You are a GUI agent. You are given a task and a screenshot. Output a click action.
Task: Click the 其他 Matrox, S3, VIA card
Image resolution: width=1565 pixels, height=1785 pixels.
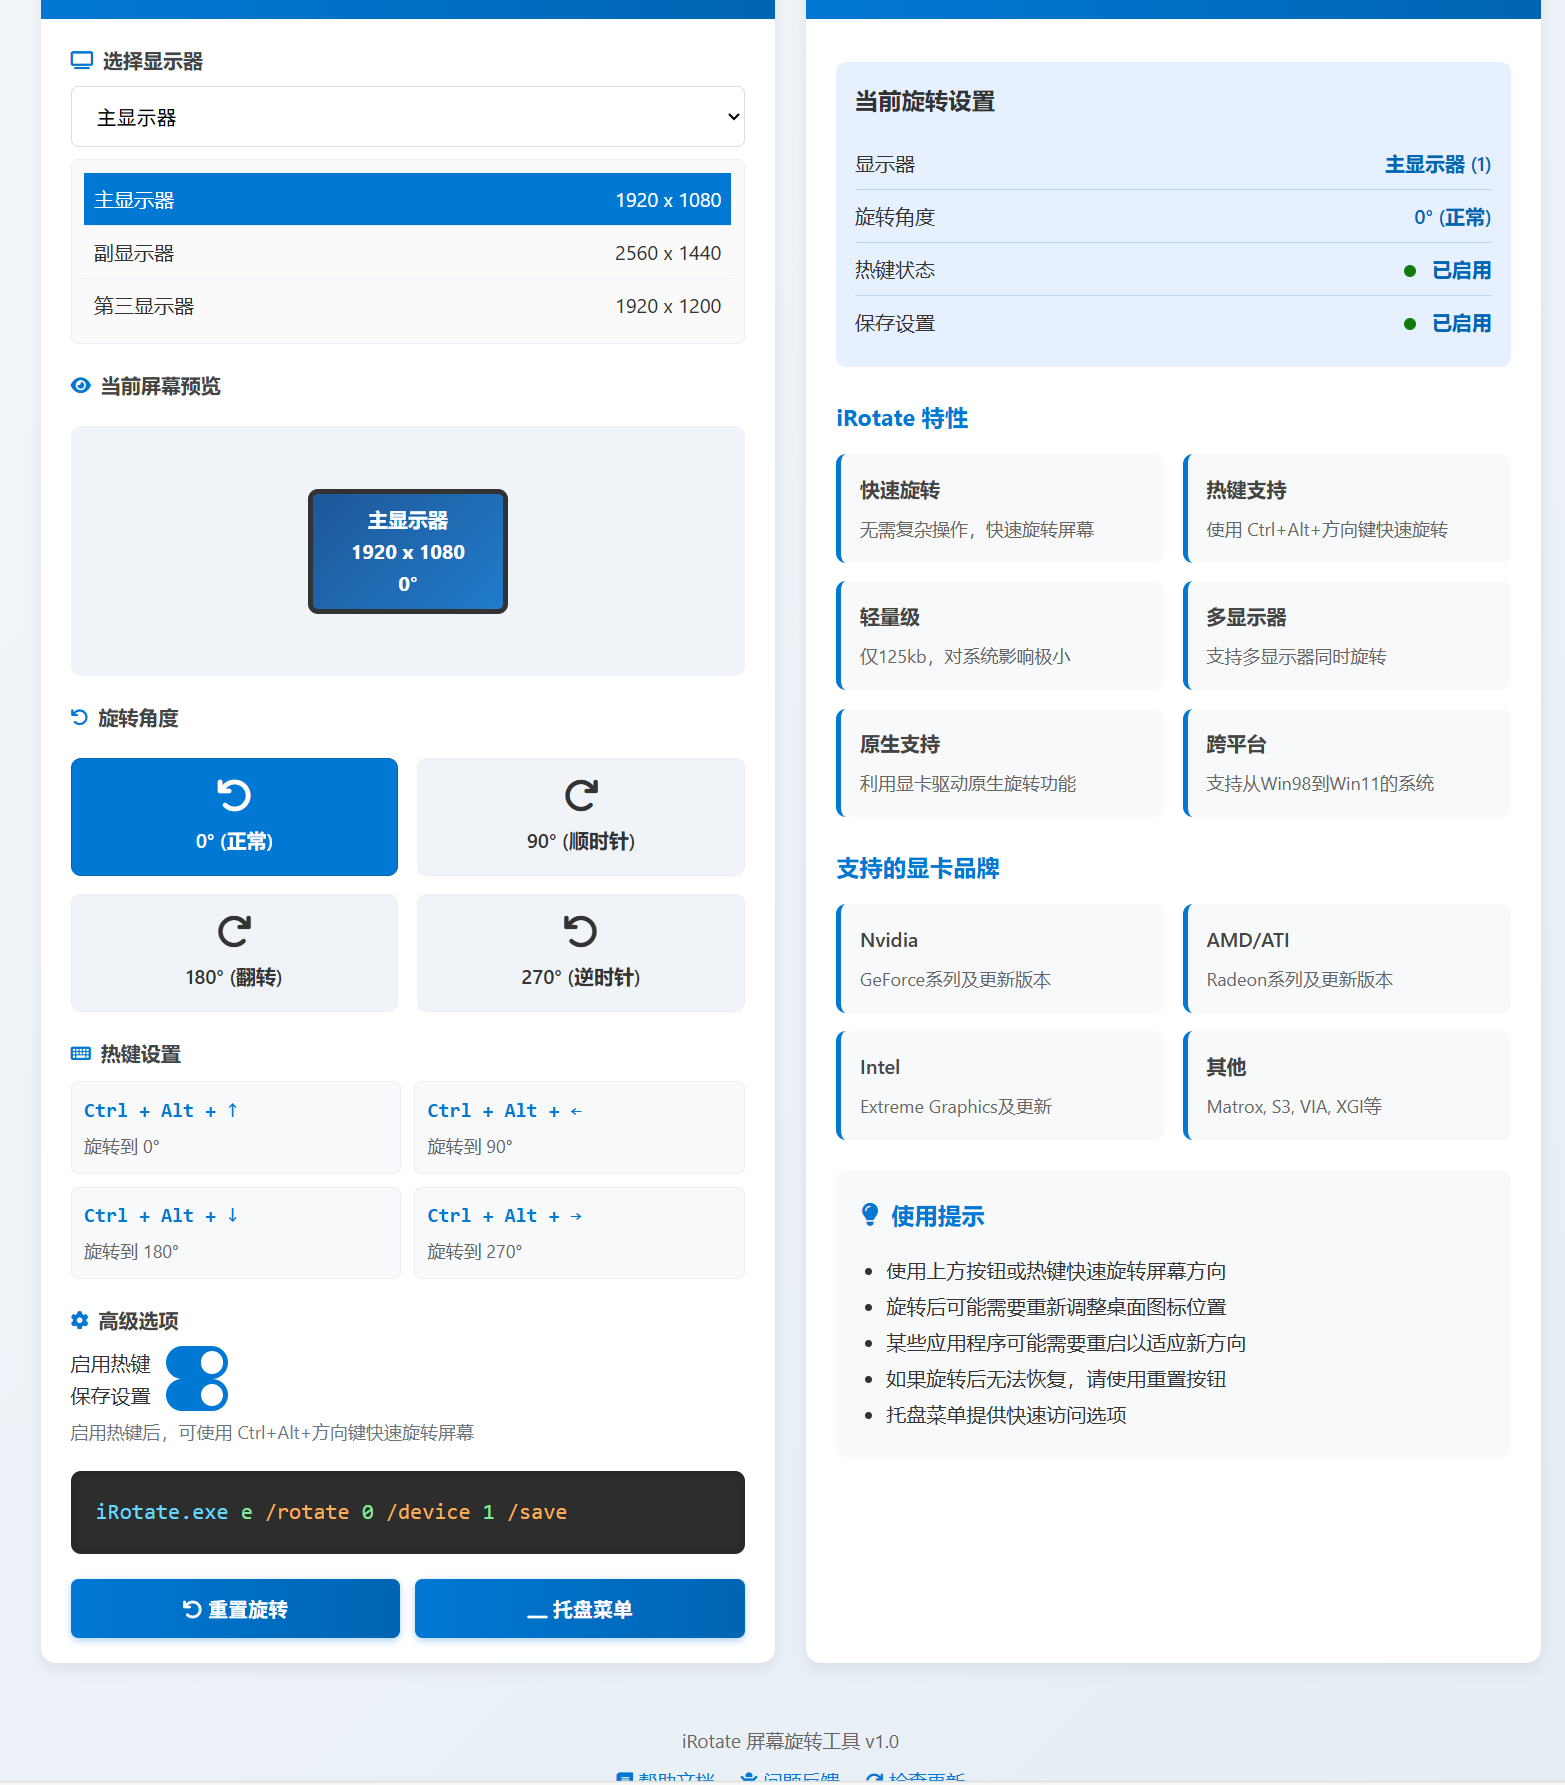point(1347,1085)
